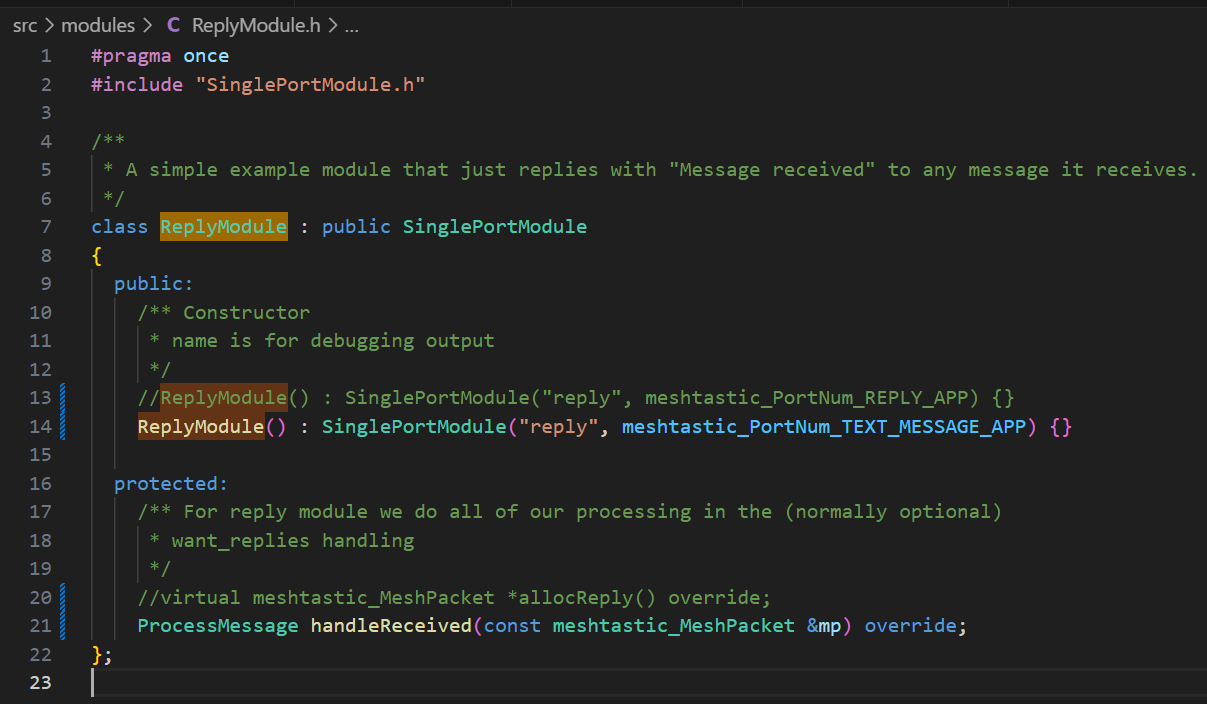This screenshot has height=704, width=1207.
Task: Click handleReceived function name on line 21
Action: (390, 626)
